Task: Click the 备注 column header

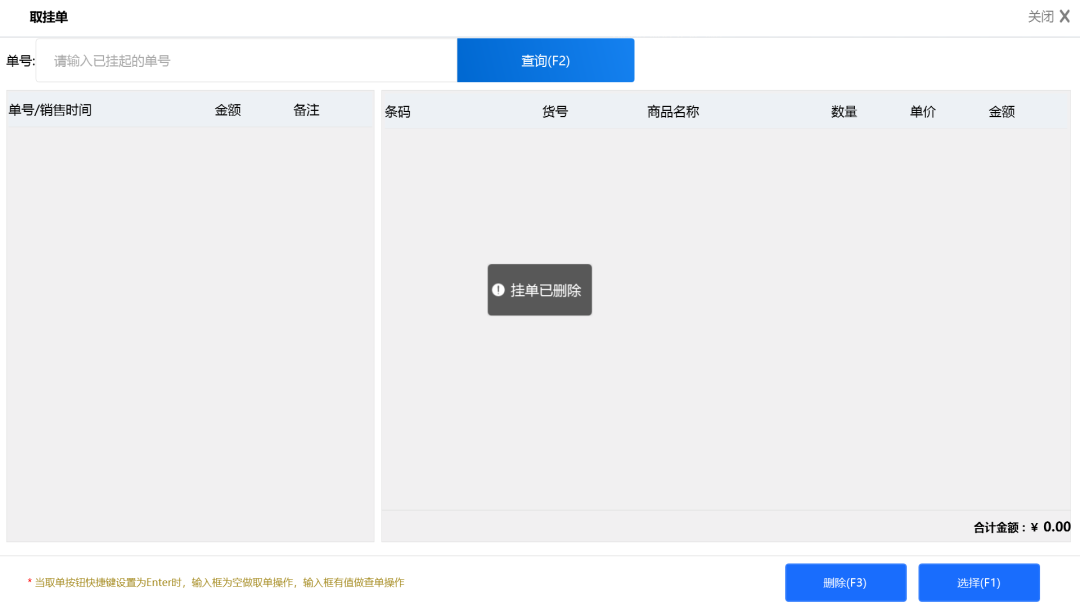Action: click(306, 110)
